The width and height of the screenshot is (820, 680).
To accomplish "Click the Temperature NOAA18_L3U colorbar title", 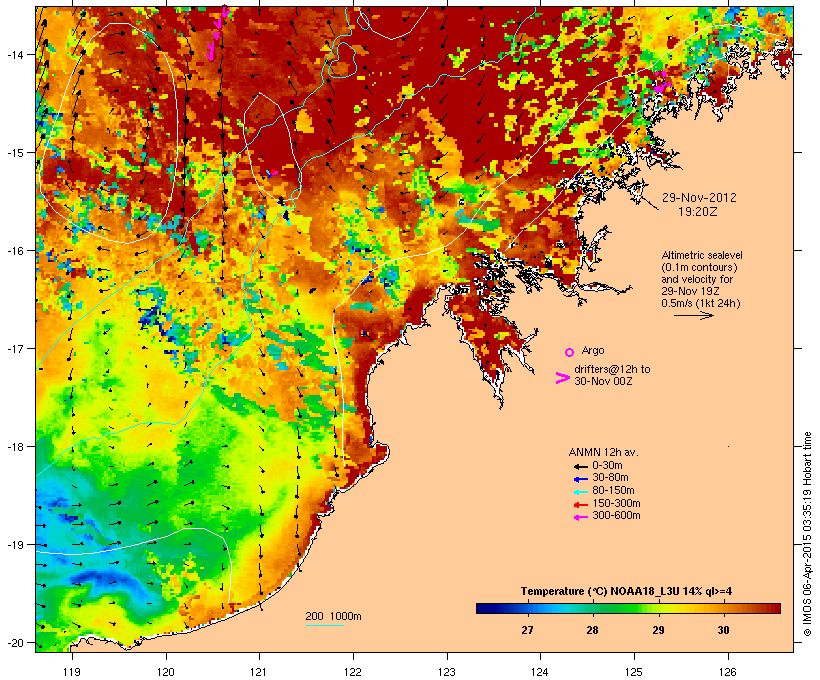I will (x=626, y=592).
